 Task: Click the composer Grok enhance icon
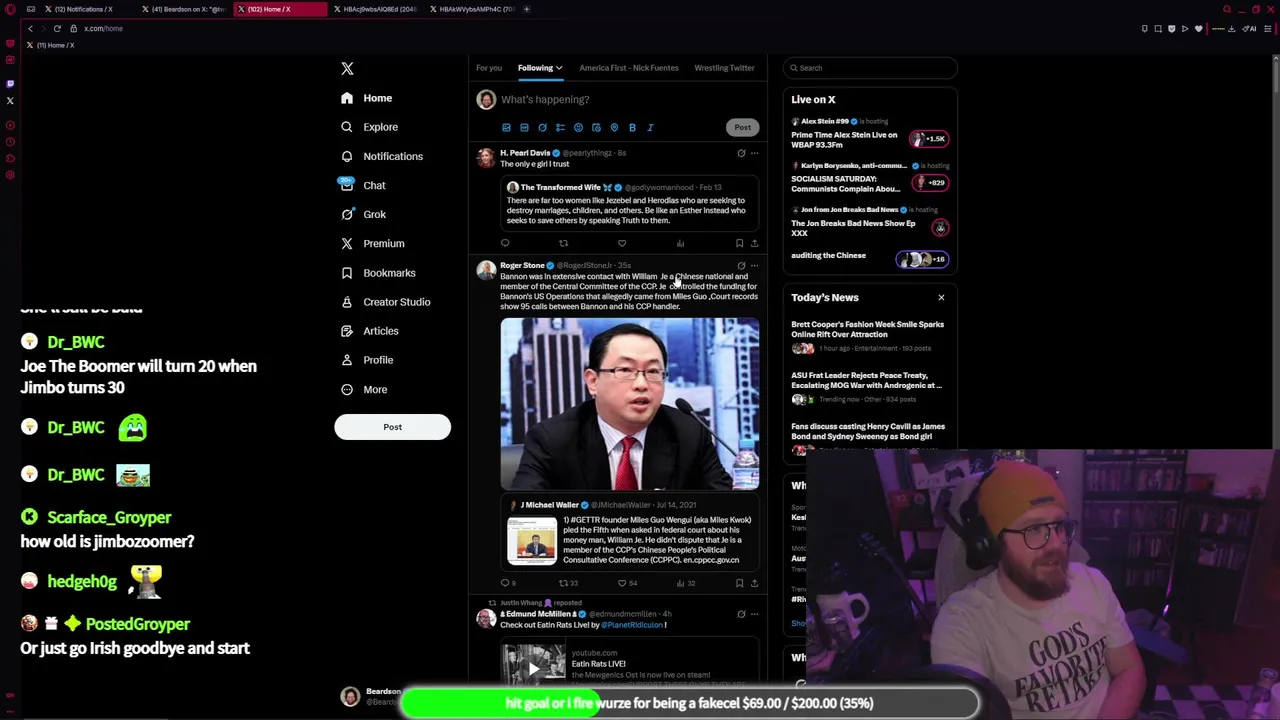542,128
